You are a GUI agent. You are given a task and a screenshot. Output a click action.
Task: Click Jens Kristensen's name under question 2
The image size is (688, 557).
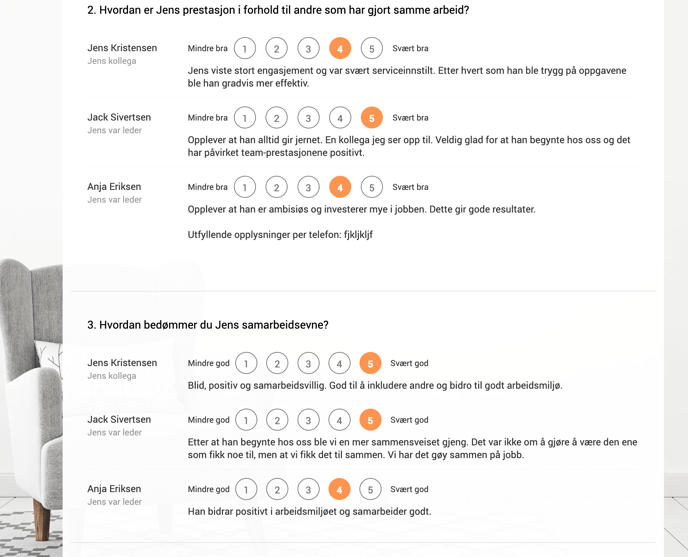click(x=122, y=48)
